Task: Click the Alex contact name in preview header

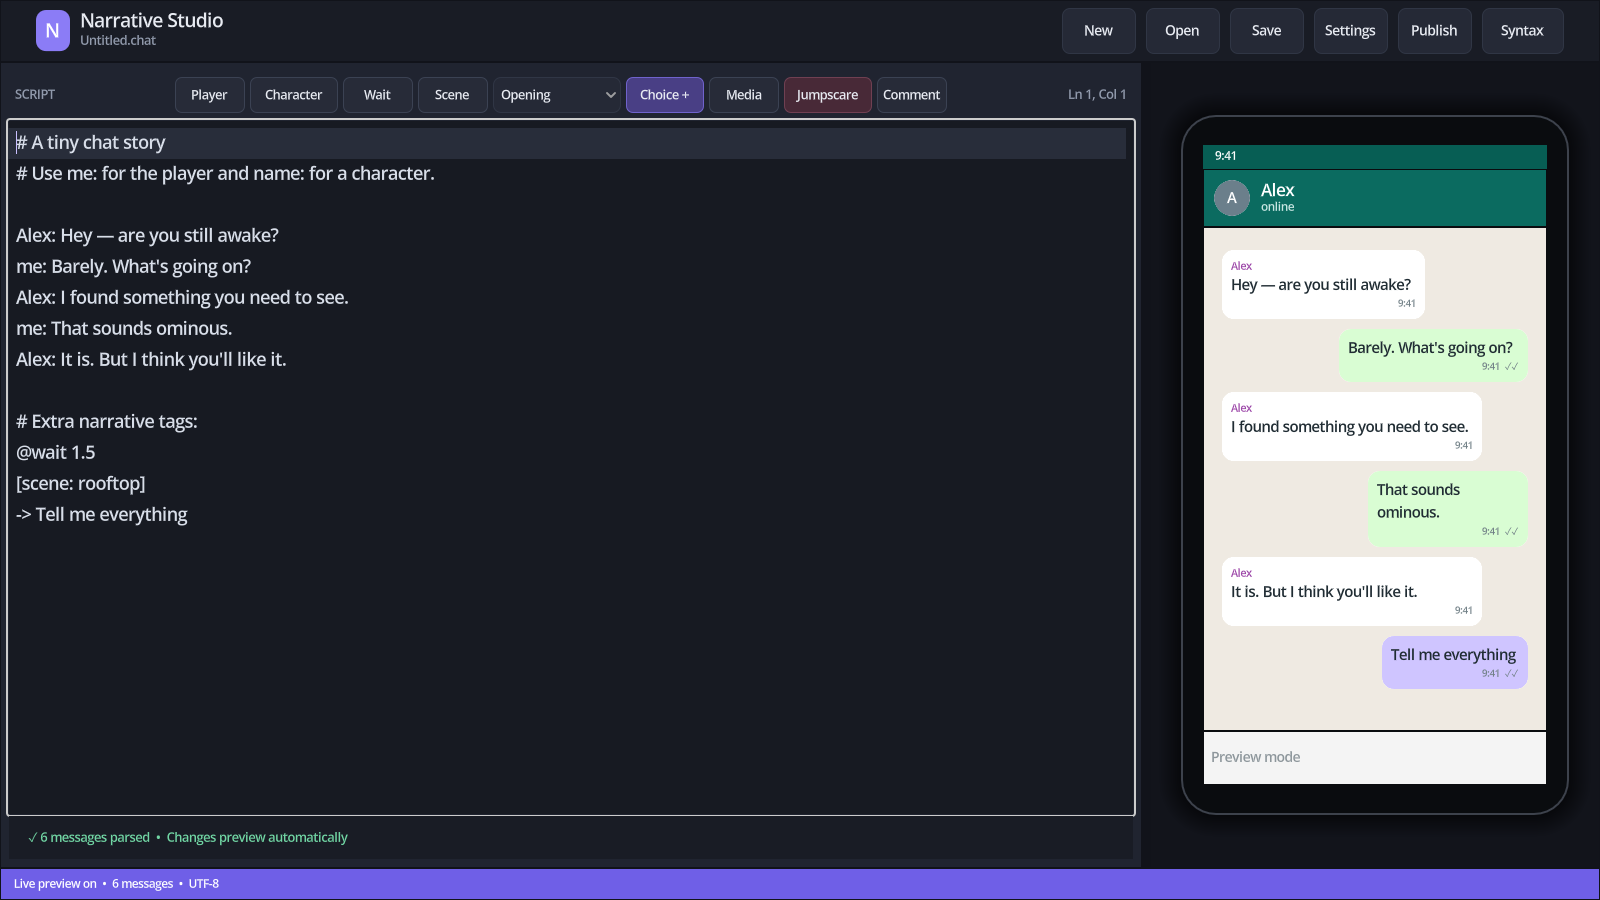Action: click(1277, 190)
